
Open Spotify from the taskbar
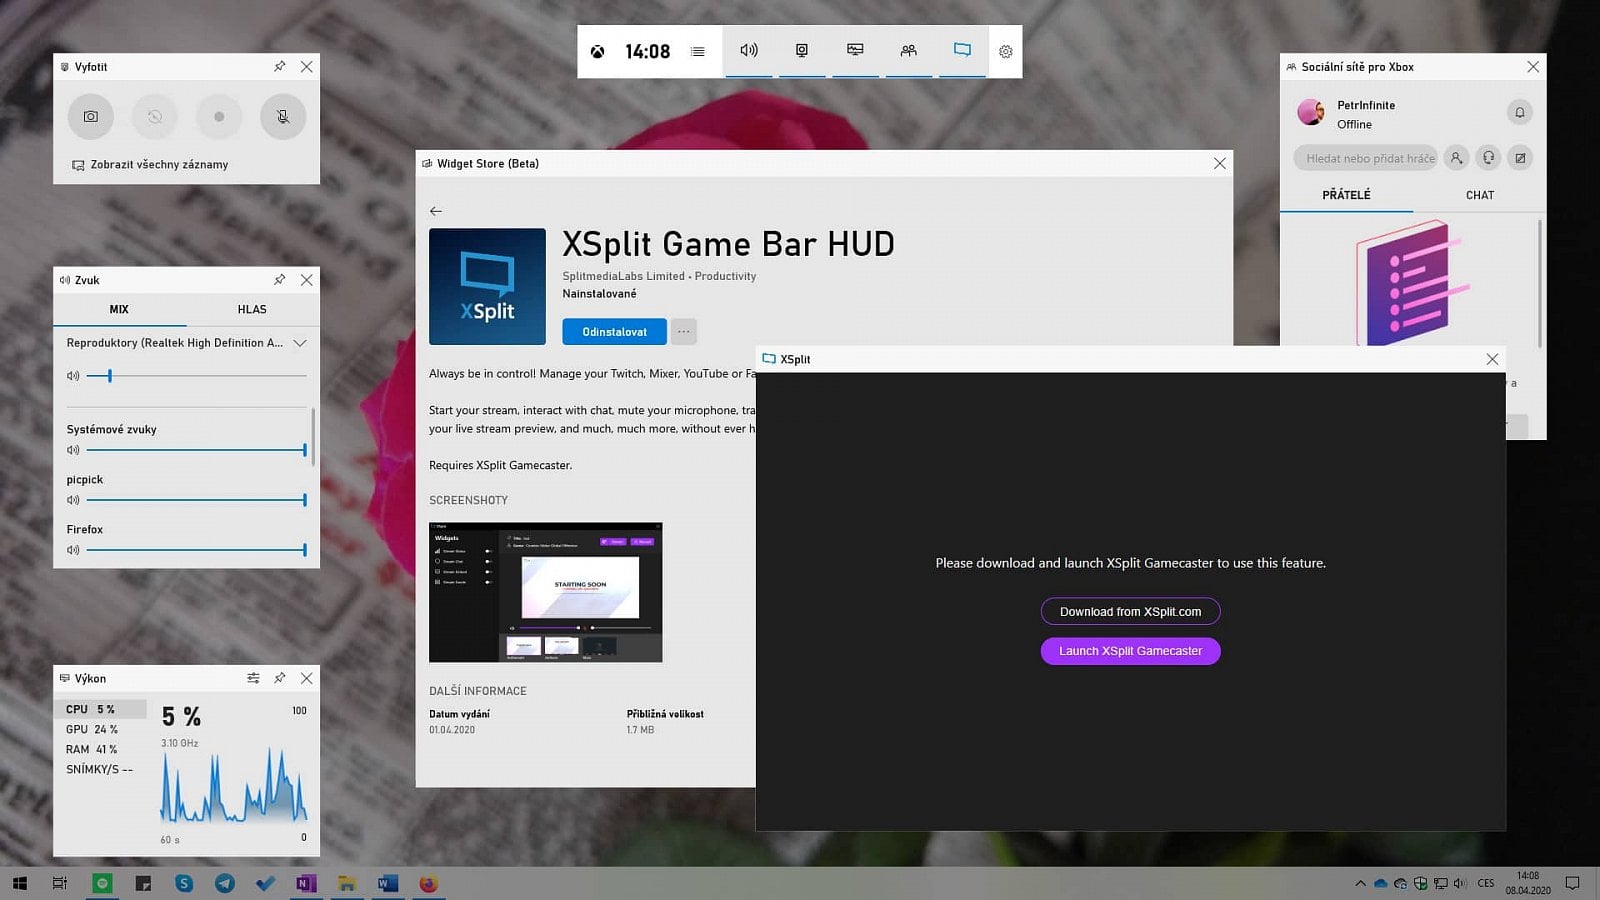(102, 883)
